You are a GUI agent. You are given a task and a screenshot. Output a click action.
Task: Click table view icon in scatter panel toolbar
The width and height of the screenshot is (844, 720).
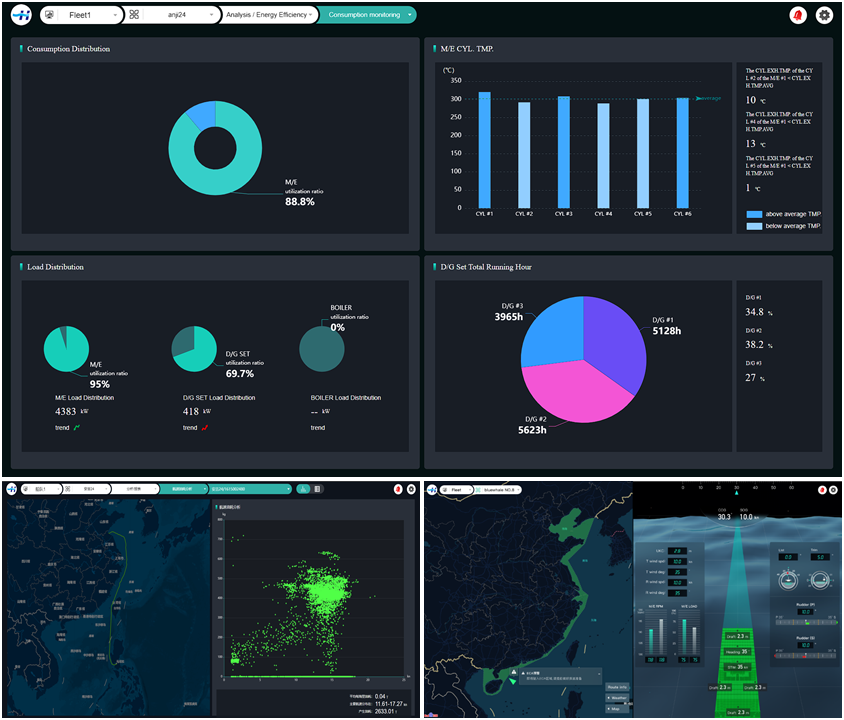pos(317,489)
